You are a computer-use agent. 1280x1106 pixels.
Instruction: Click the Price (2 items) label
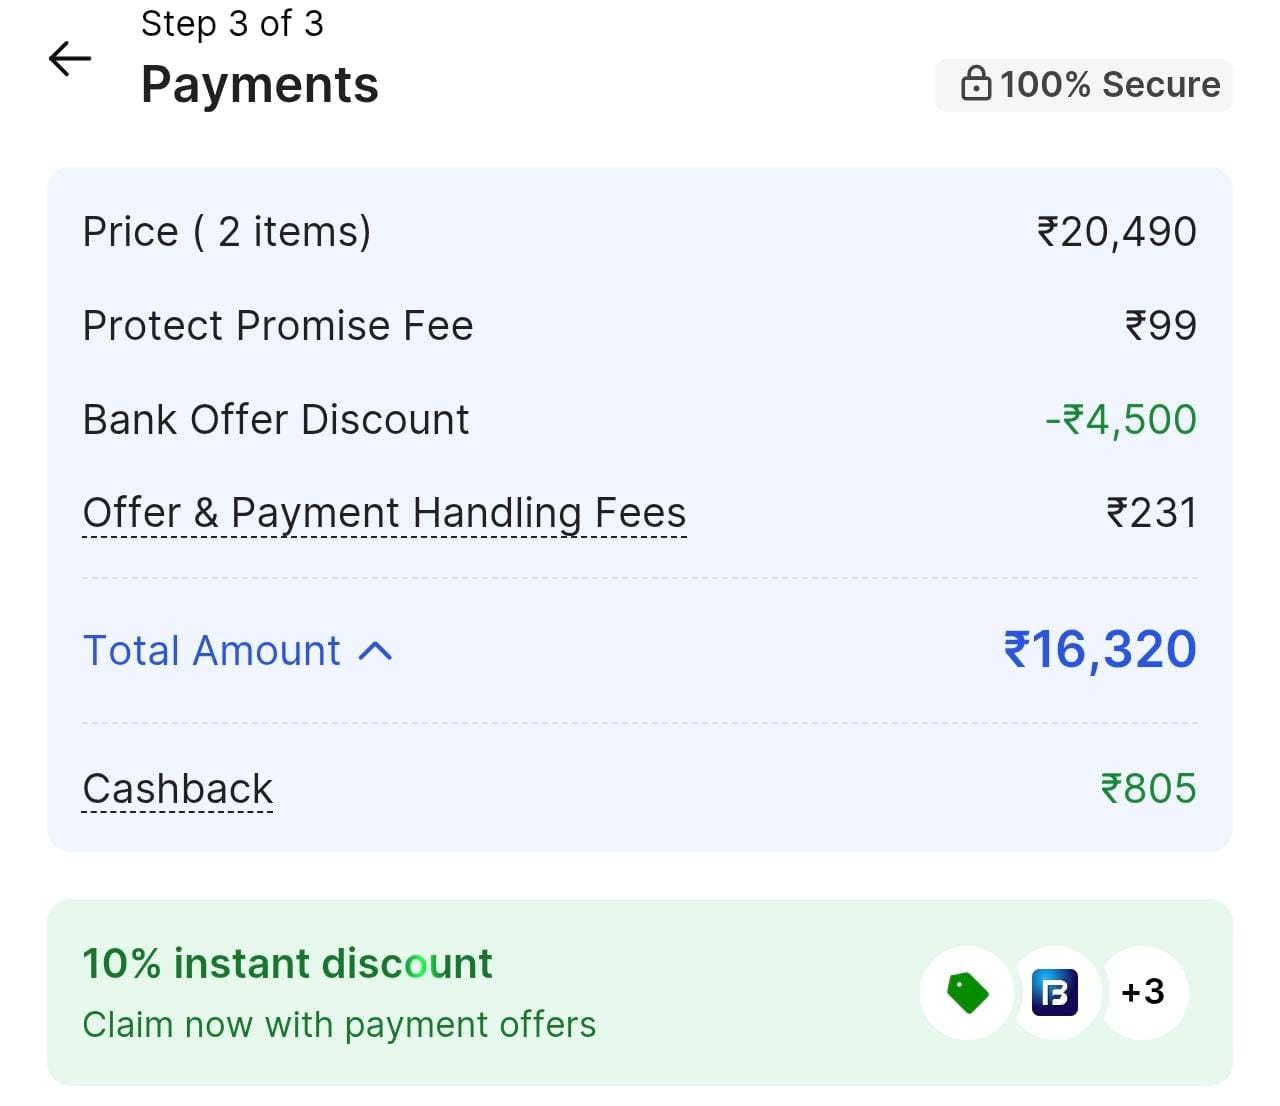pos(227,232)
